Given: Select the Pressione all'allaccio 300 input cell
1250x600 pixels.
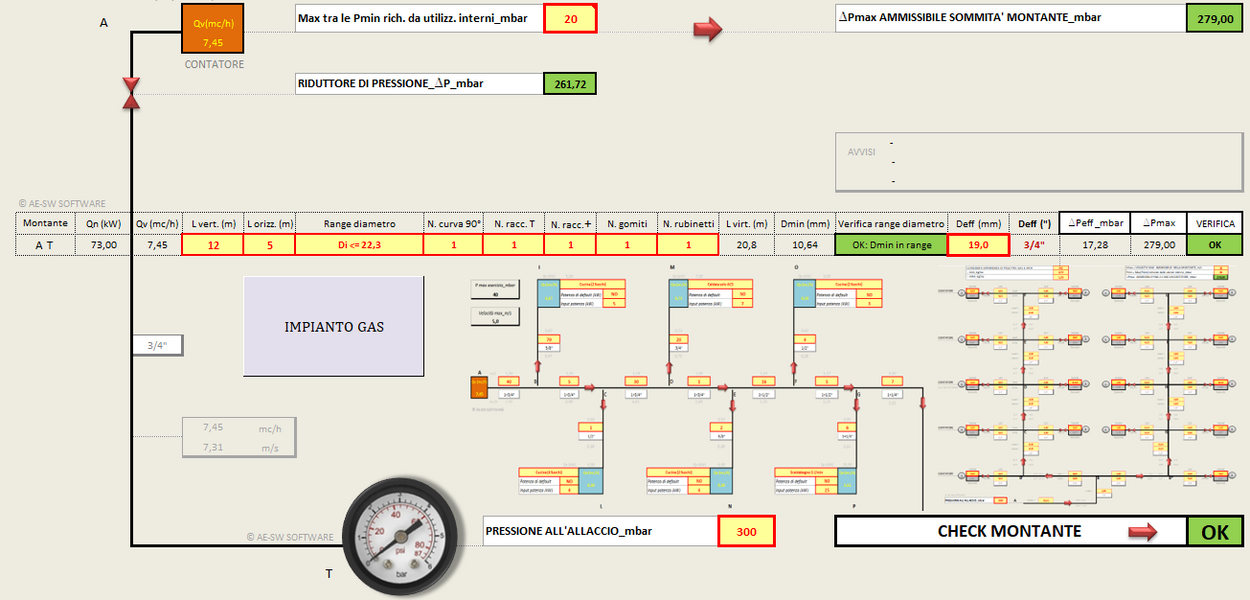Looking at the screenshot, I should tap(746, 531).
